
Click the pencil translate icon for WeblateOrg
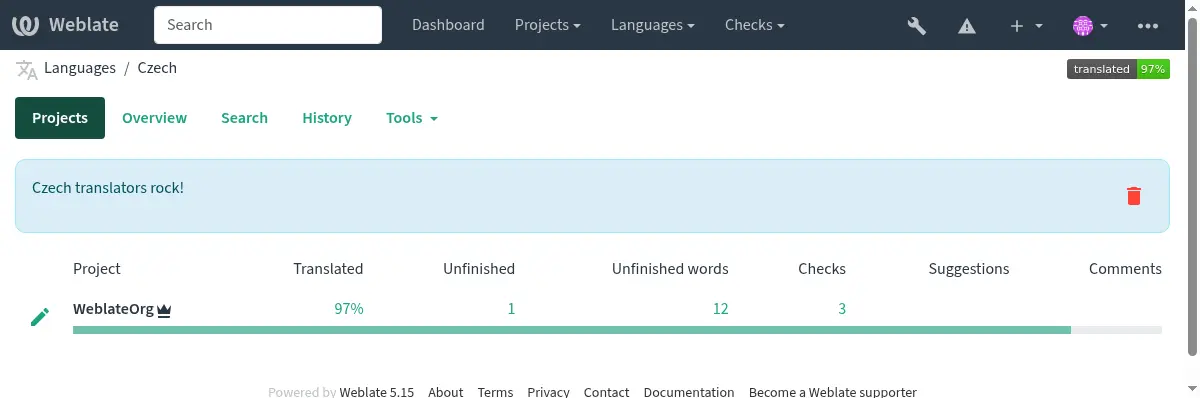click(x=40, y=317)
